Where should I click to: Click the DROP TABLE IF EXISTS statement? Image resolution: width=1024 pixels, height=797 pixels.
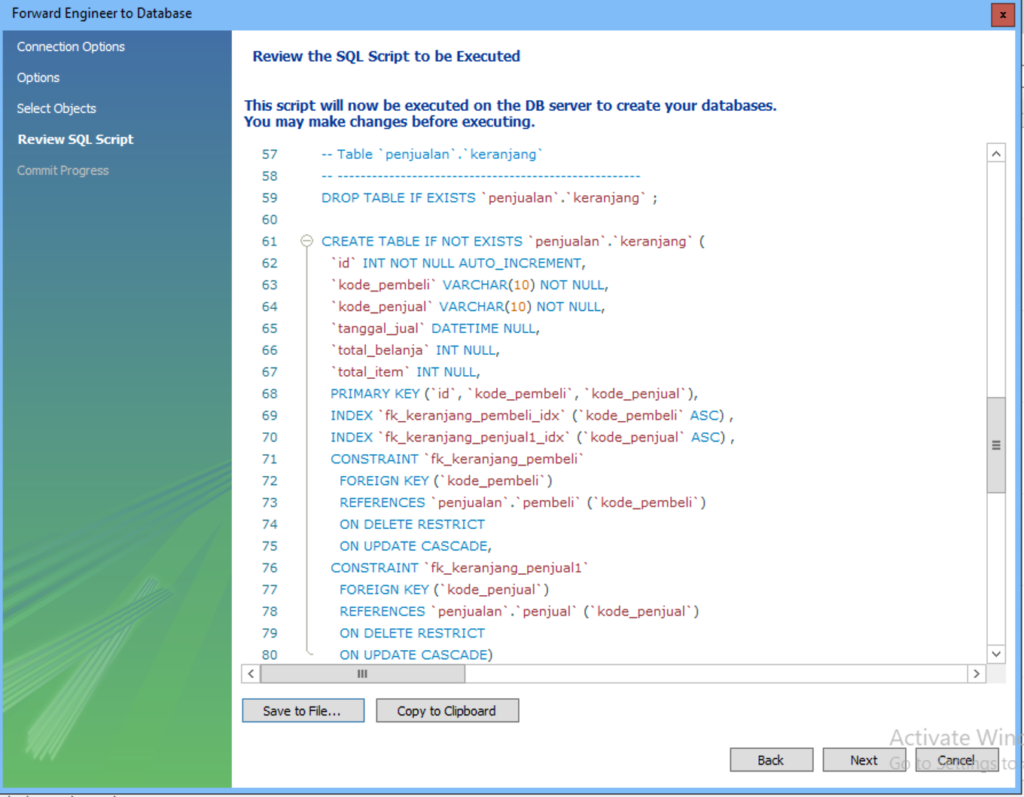coord(489,198)
